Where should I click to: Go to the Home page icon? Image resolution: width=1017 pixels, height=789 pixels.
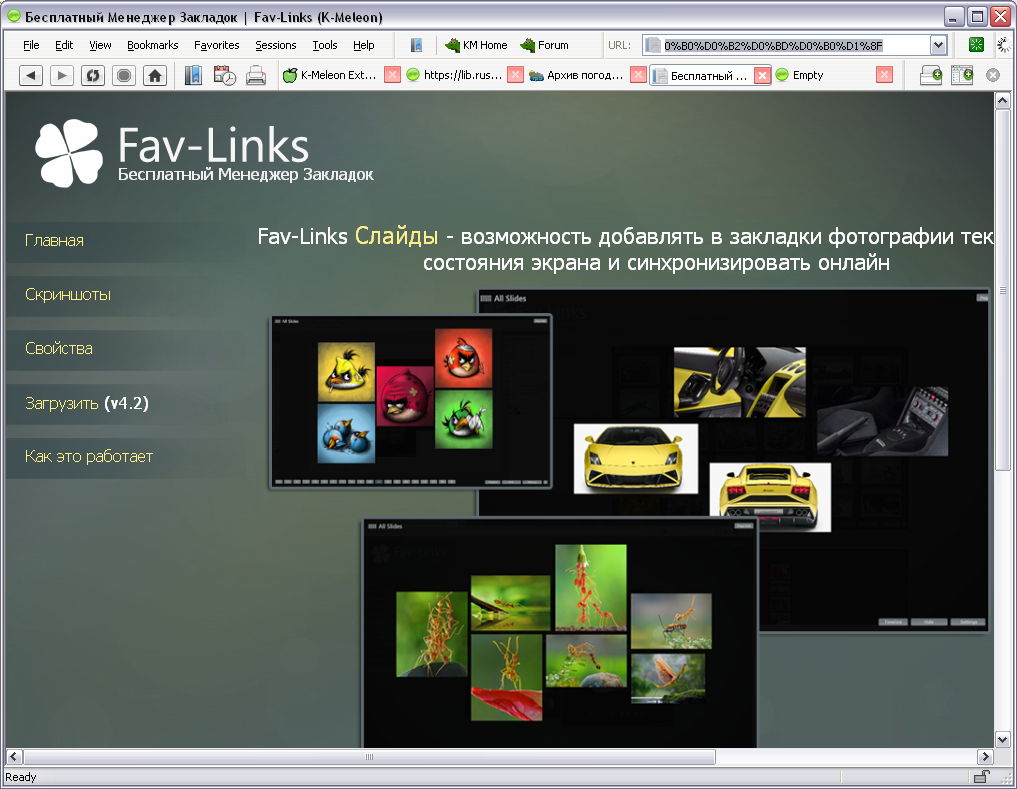pyautogui.click(x=155, y=76)
